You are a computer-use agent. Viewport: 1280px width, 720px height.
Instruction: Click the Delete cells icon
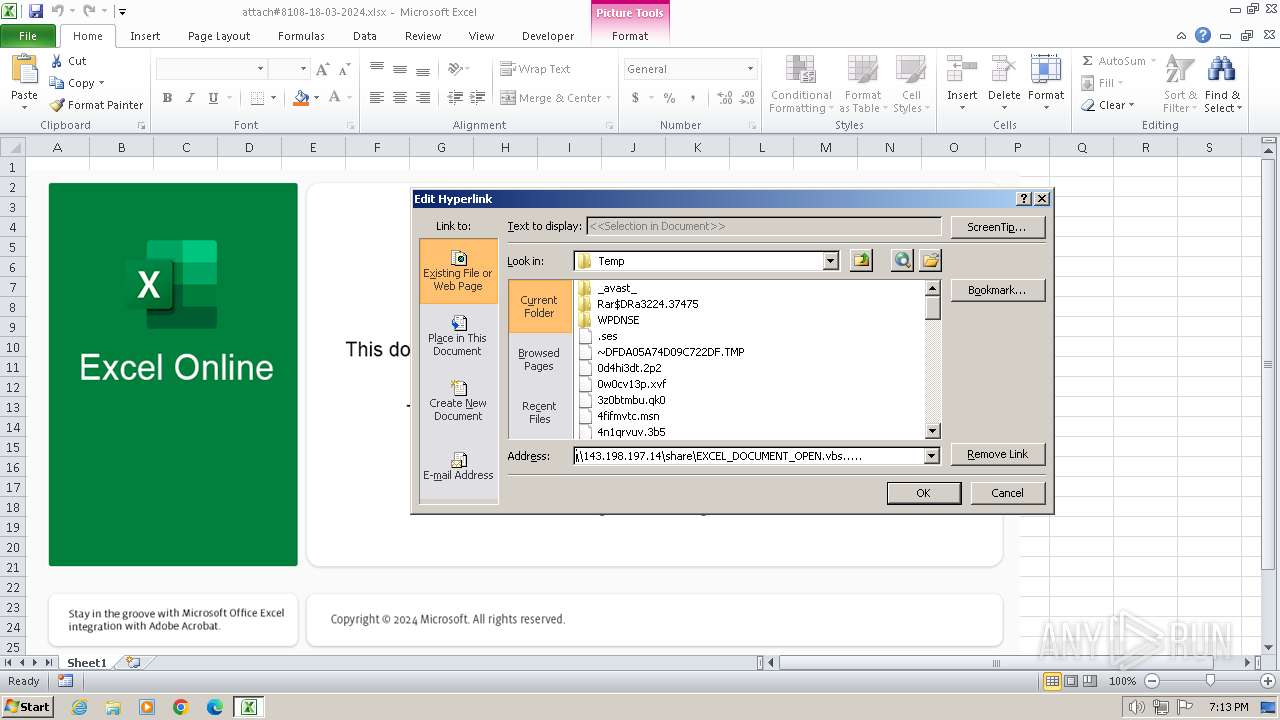(x=1004, y=70)
